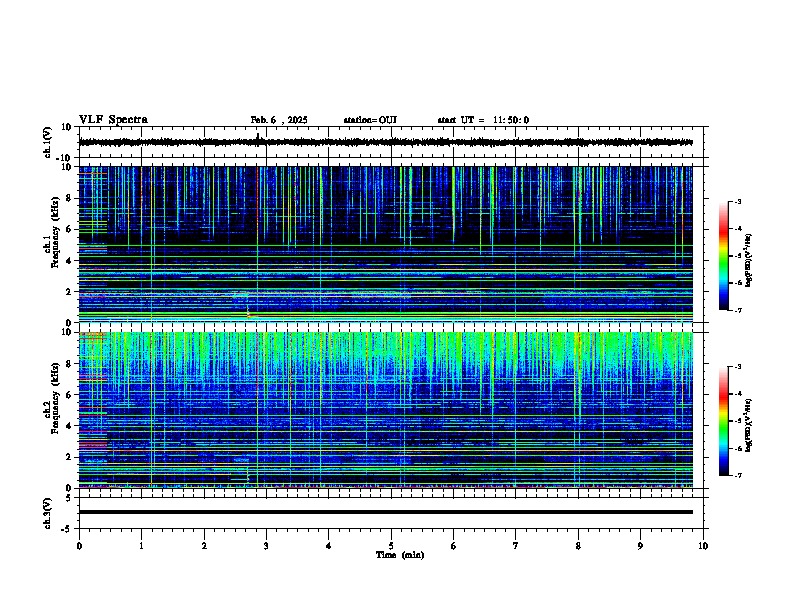The height and width of the screenshot is (612, 792).
Task: Select the "station=OUI" header text
Action: click(370, 120)
